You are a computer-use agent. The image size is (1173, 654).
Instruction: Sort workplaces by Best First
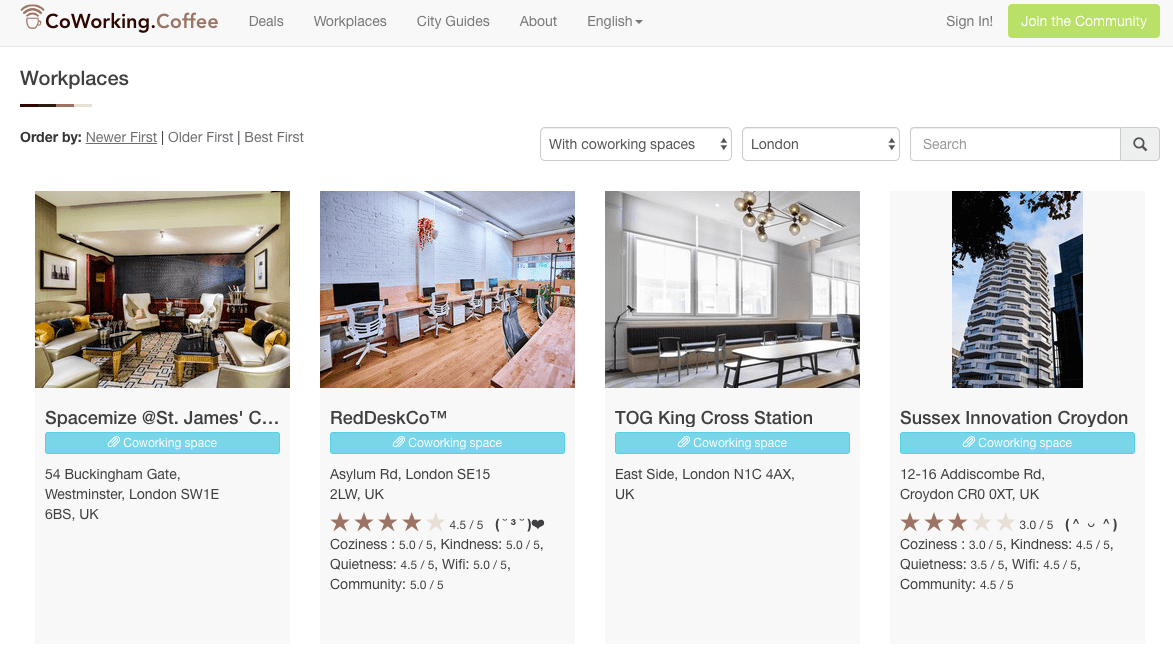click(274, 137)
